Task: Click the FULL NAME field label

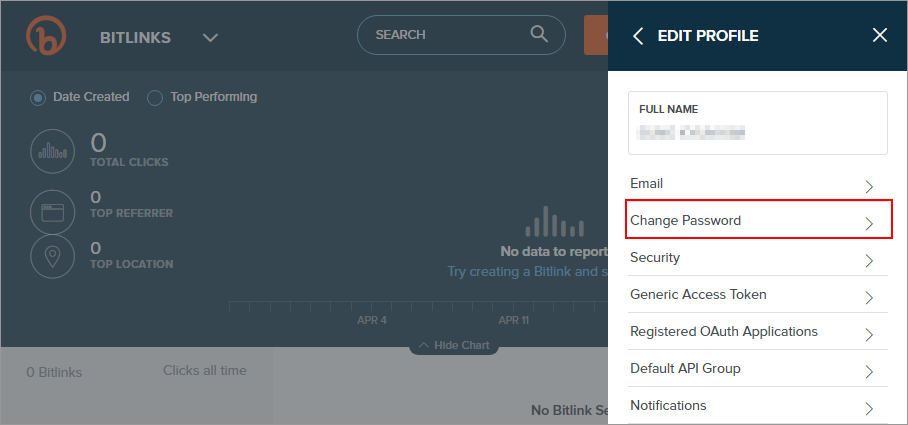Action: (668, 109)
